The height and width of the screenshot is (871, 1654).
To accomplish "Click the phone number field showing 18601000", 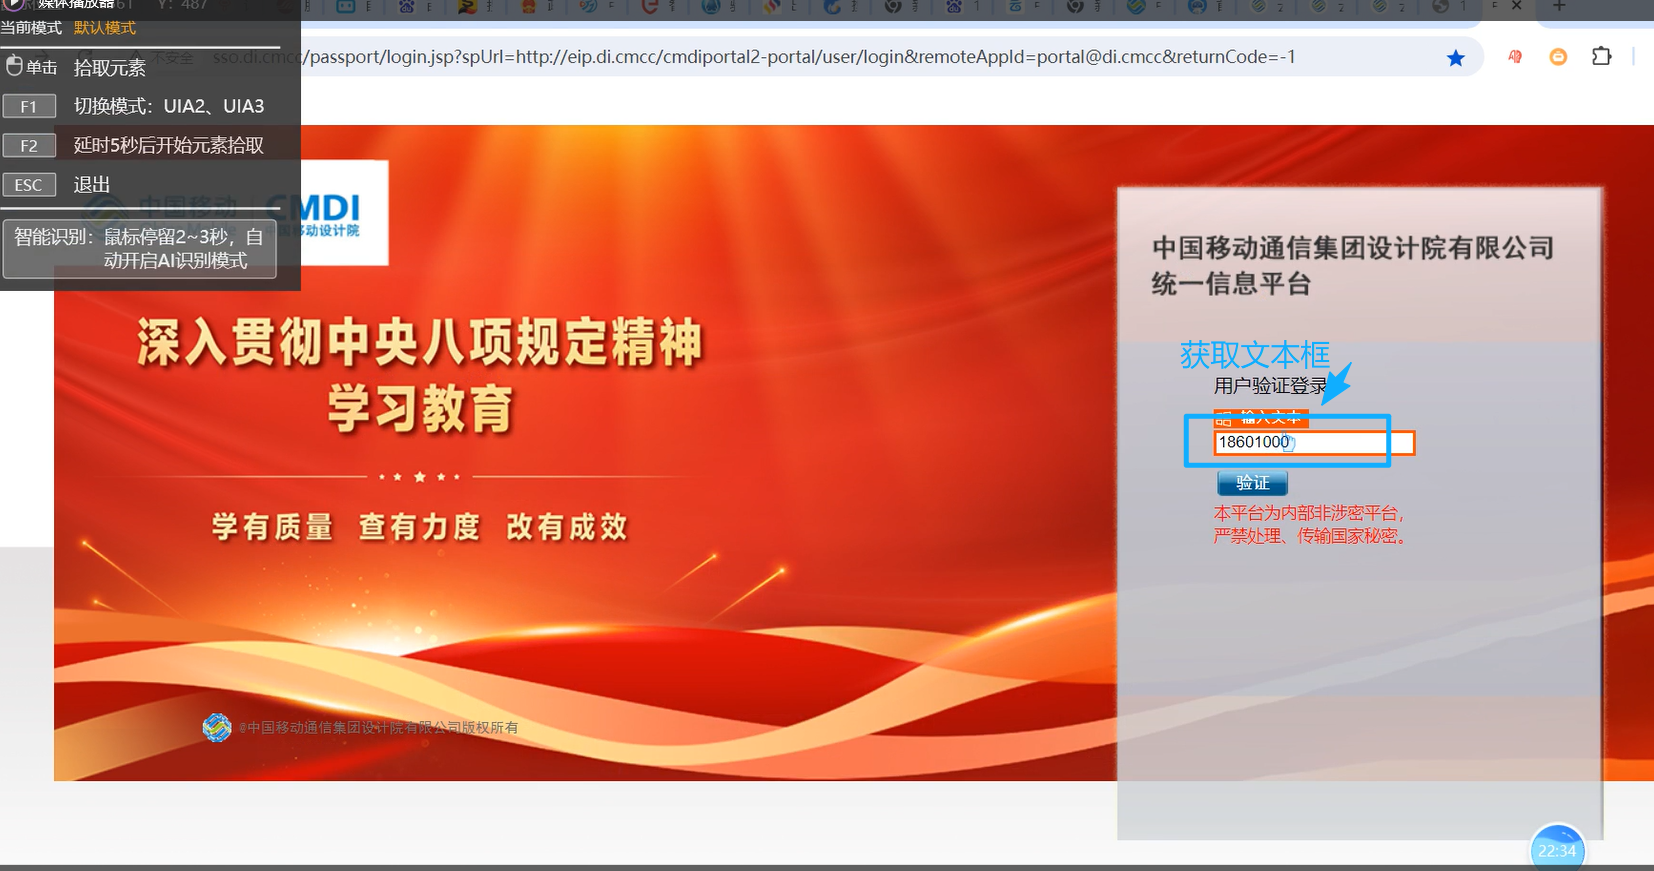I will 1314,442.
